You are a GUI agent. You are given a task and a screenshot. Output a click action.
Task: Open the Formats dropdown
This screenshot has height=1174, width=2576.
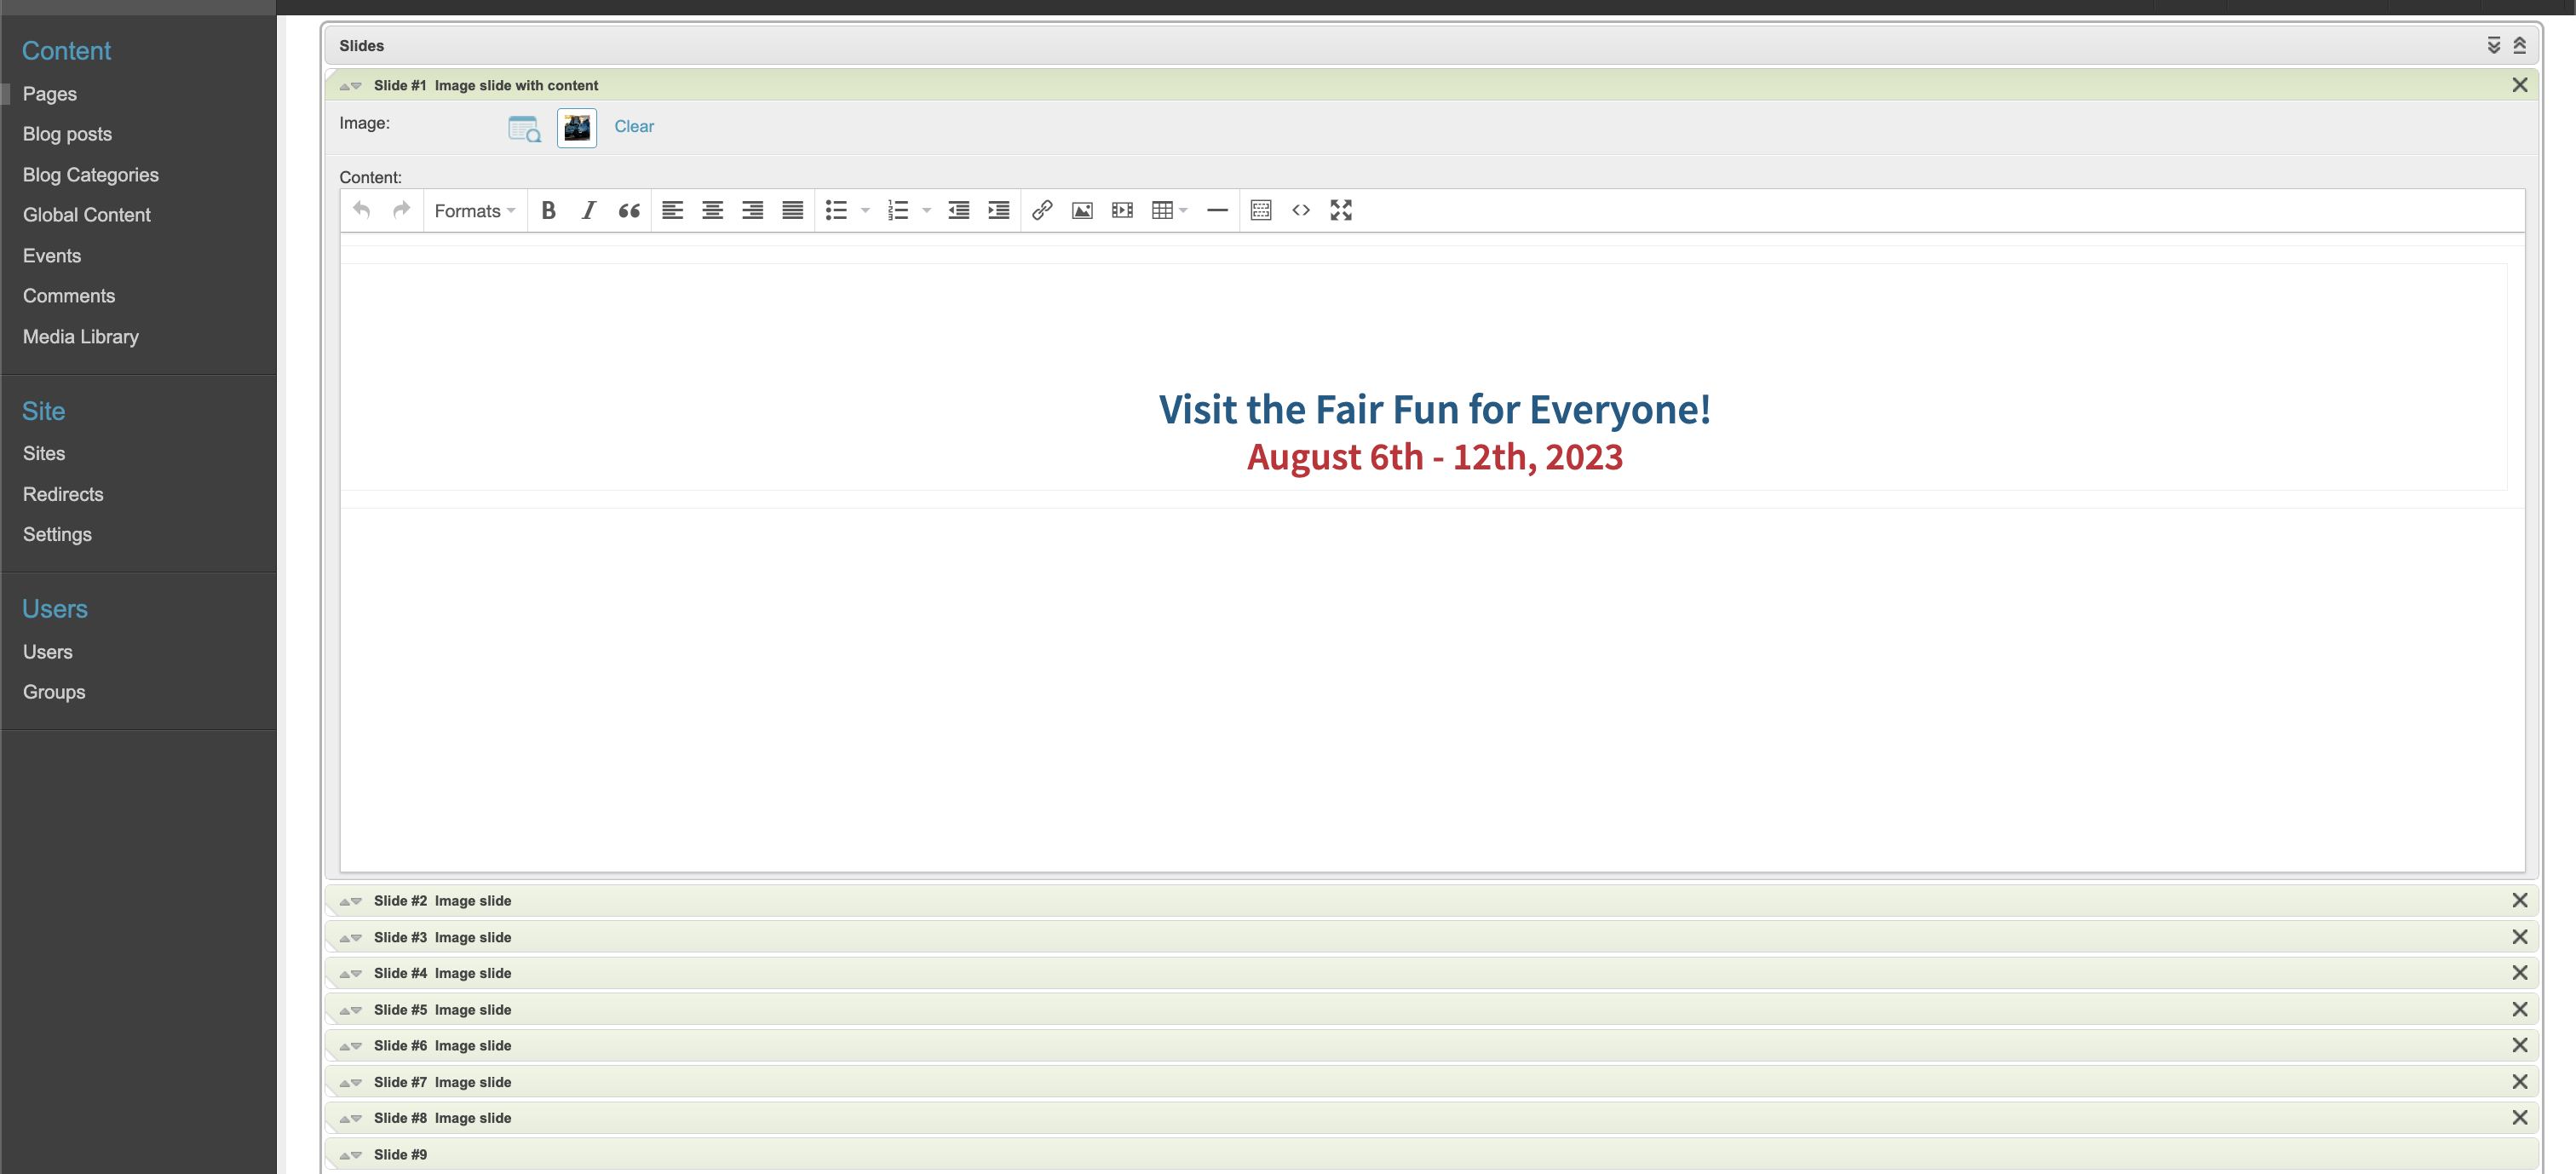pyautogui.click(x=475, y=211)
